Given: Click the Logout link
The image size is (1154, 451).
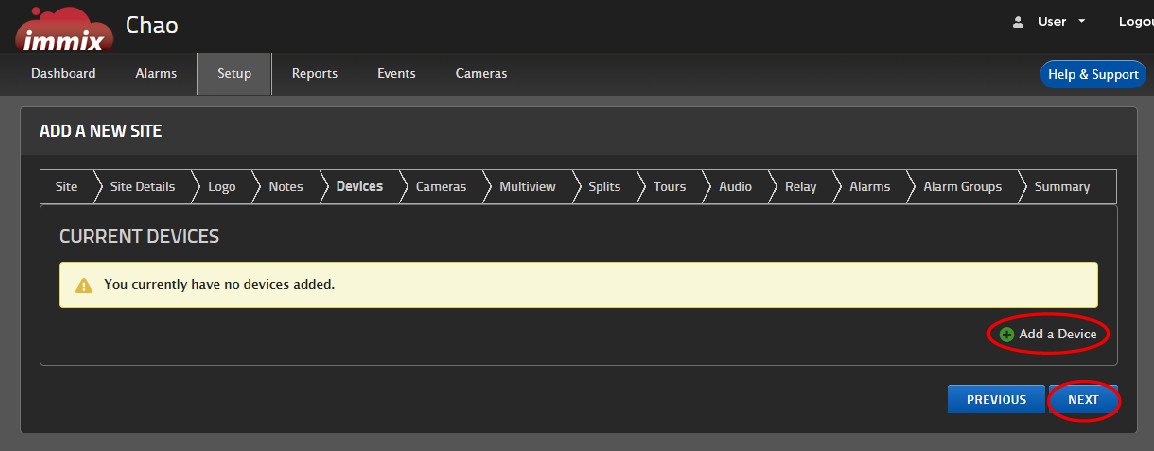Looking at the screenshot, I should [x=1135, y=22].
